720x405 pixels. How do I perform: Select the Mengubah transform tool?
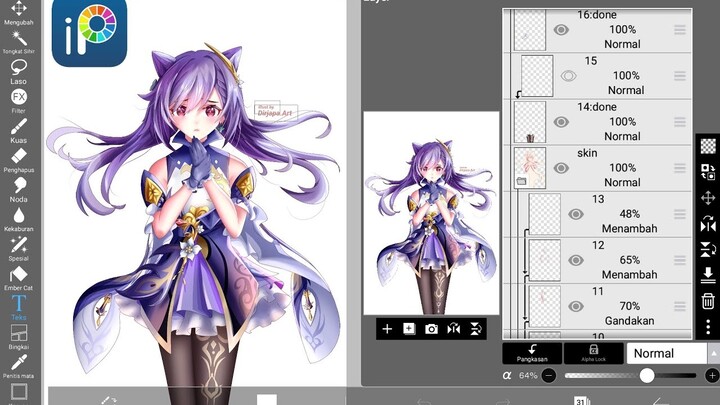(x=18, y=11)
